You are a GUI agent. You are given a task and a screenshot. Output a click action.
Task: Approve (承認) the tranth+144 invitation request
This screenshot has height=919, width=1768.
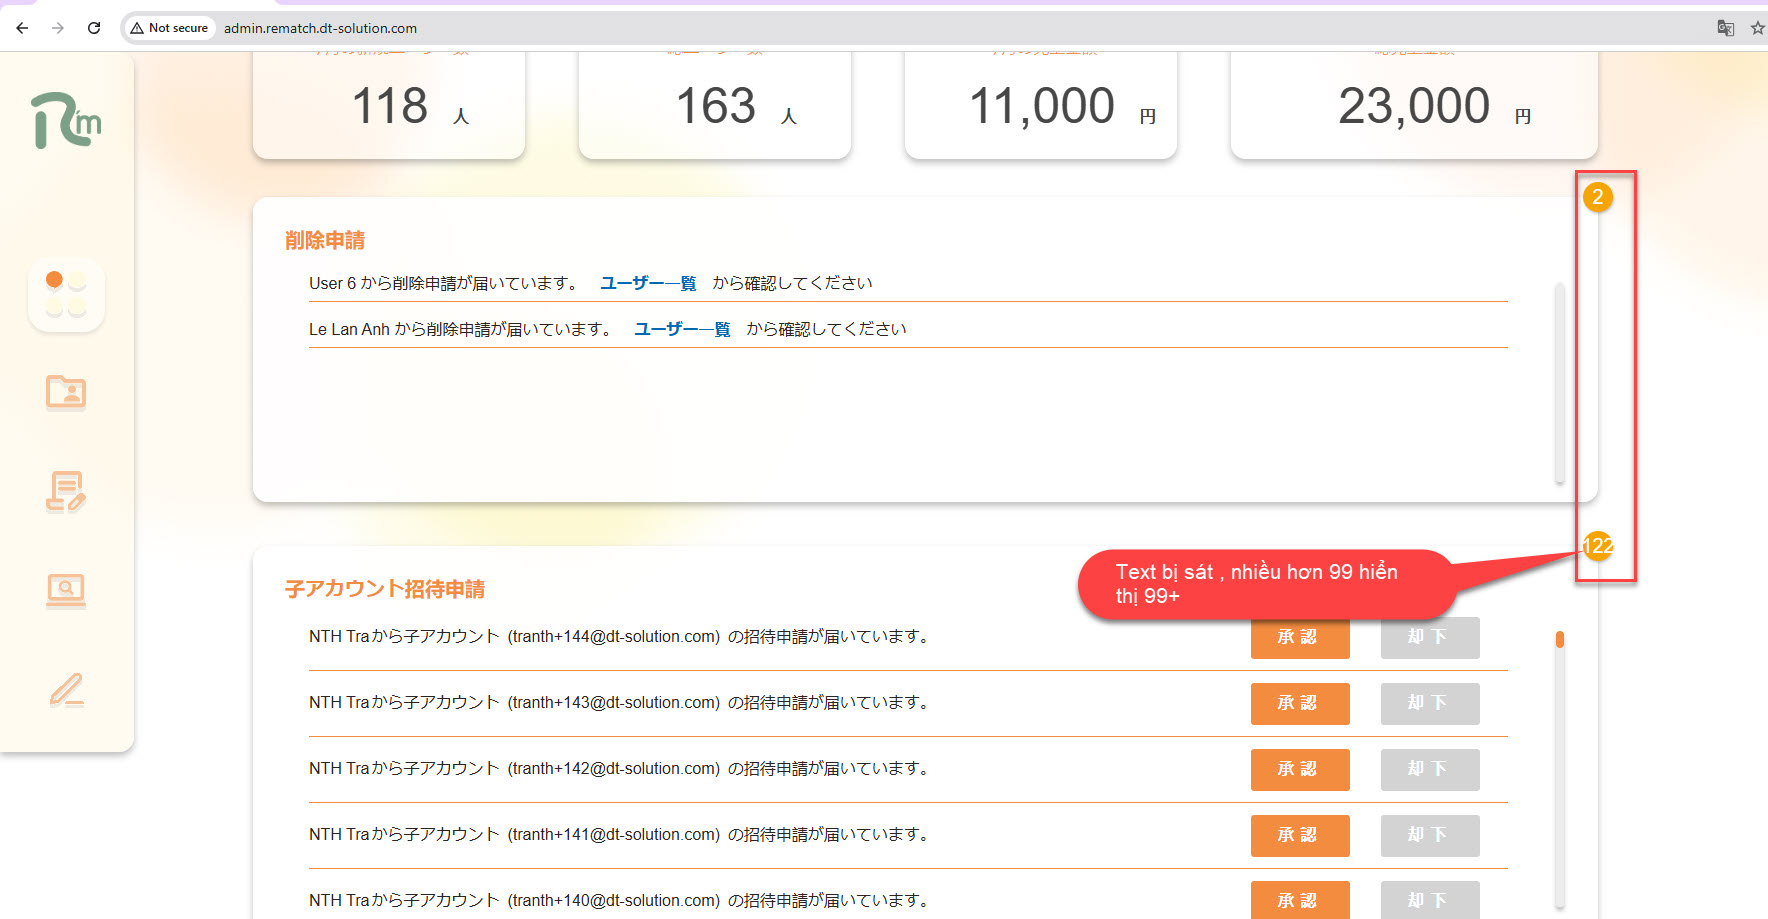coord(1299,637)
